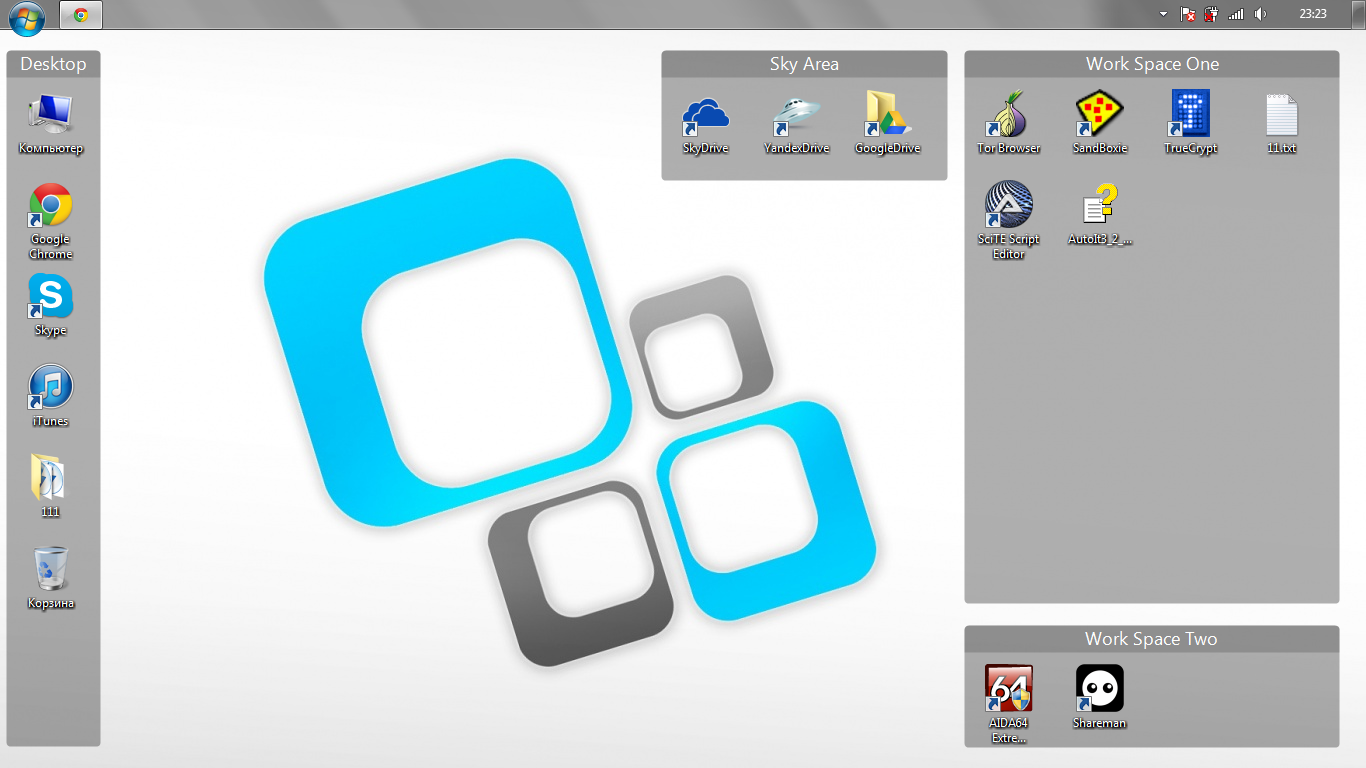Image resolution: width=1366 pixels, height=768 pixels.
Task: Select the Skype desktop shortcut
Action: tap(50, 298)
